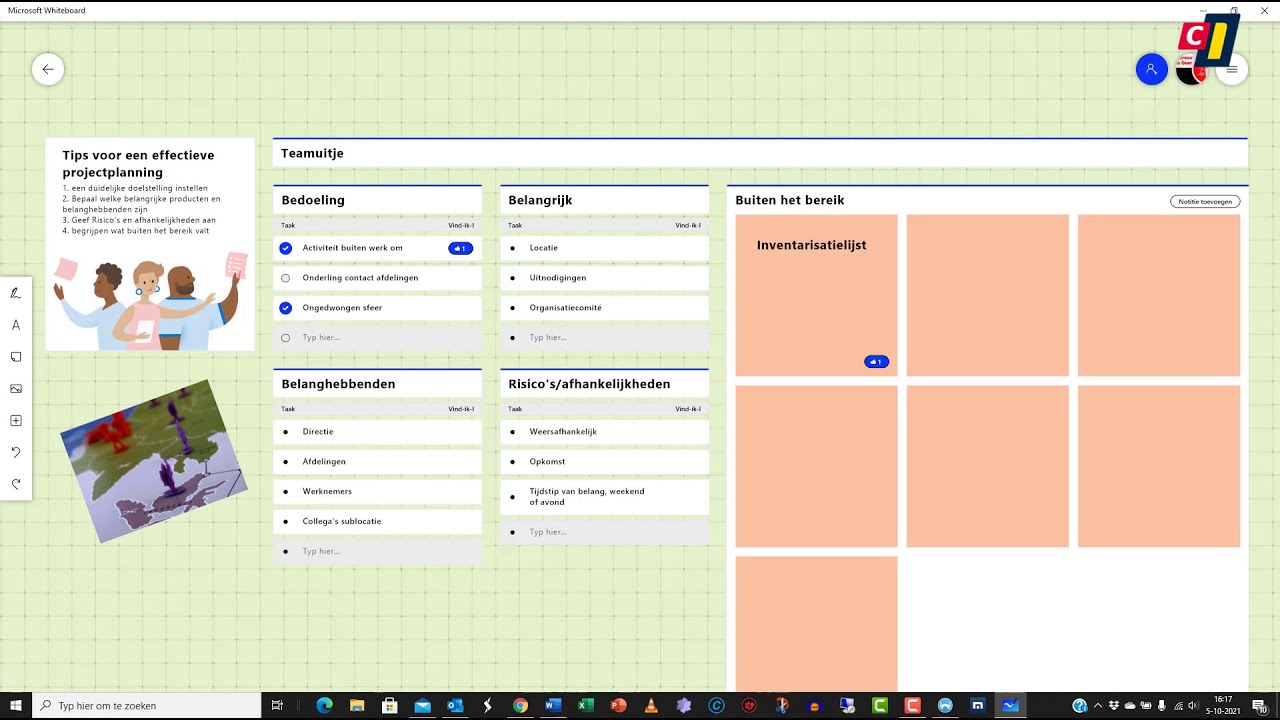Select the Tips voor projectplanning card
Image resolution: width=1280 pixels, height=720 pixels.
coord(150,244)
